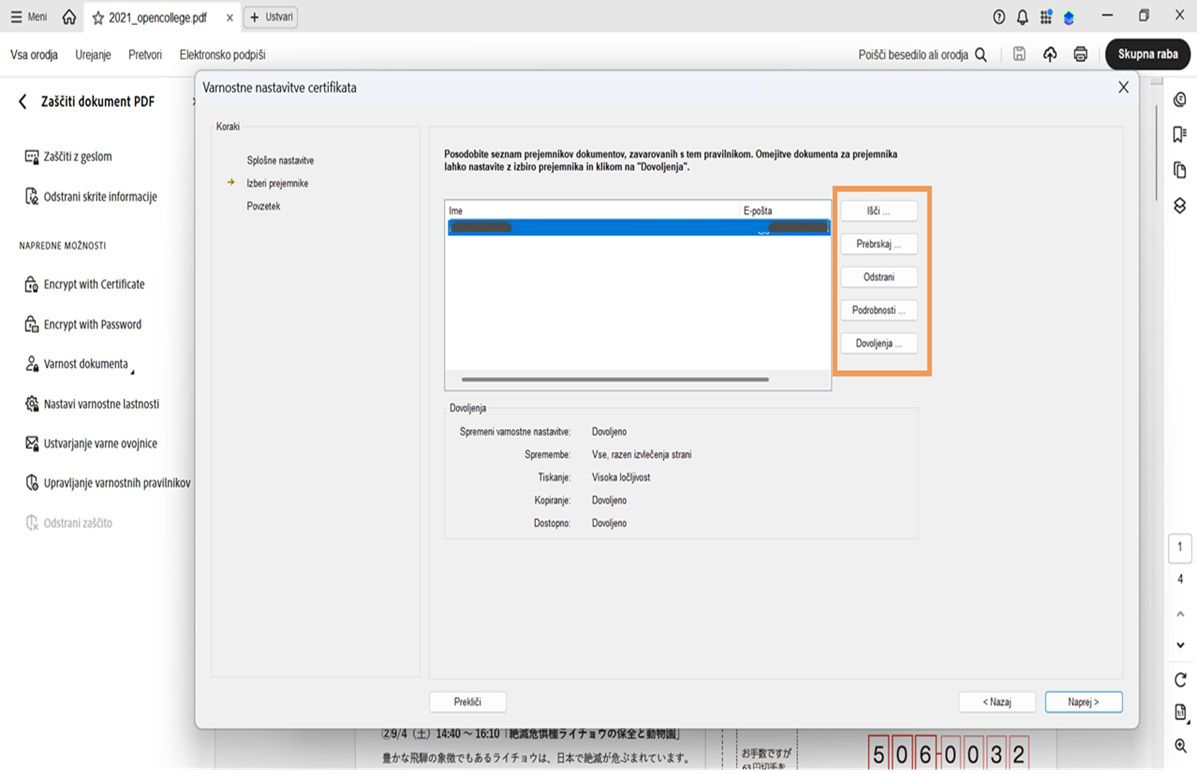Go to next page with down chevron
1197x773 pixels.
tap(1180, 645)
